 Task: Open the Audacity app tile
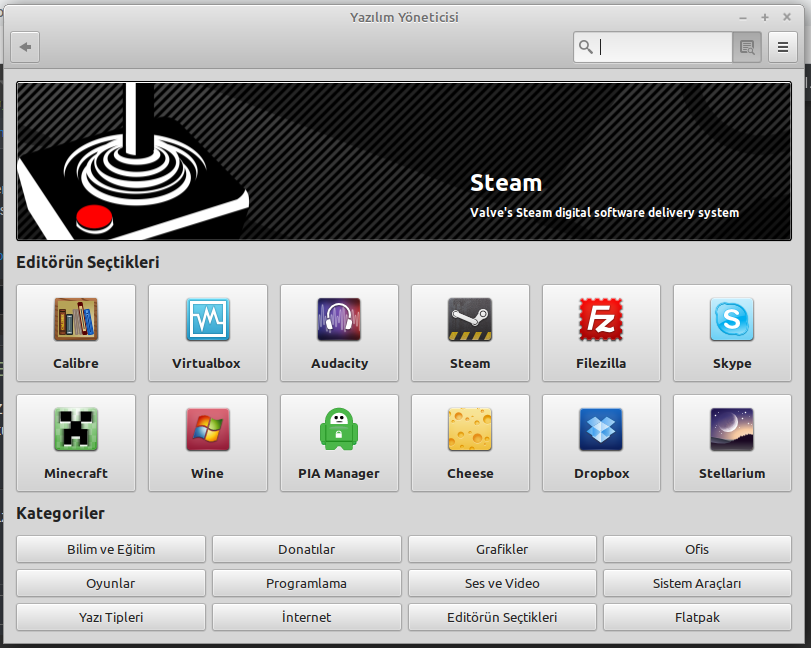pyautogui.click(x=339, y=333)
